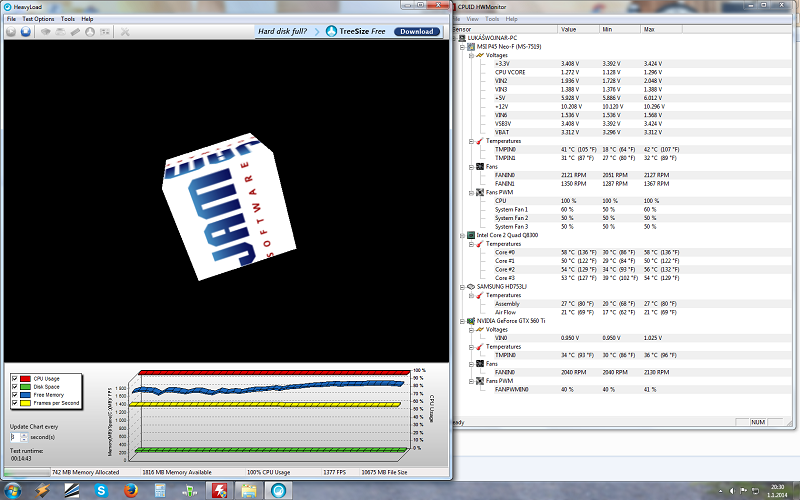
Task: Open HWMonitor Tools menu
Action: pos(492,19)
